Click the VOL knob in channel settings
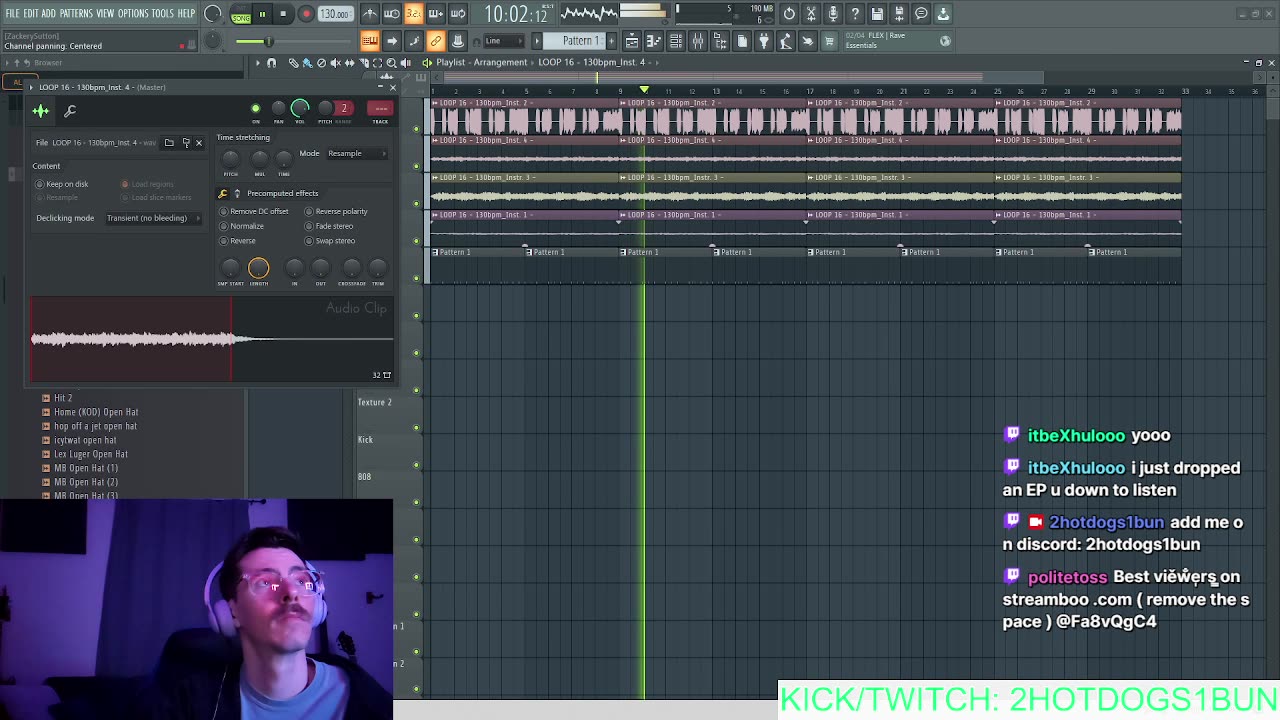The image size is (1280, 720). tap(300, 108)
